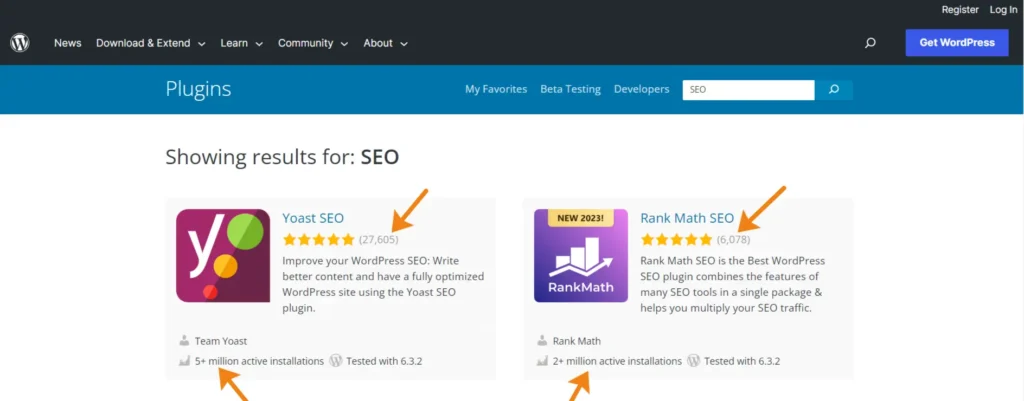Click the Rank Math SEO description paragraph
This screenshot has height=401, width=1024.
733,284
